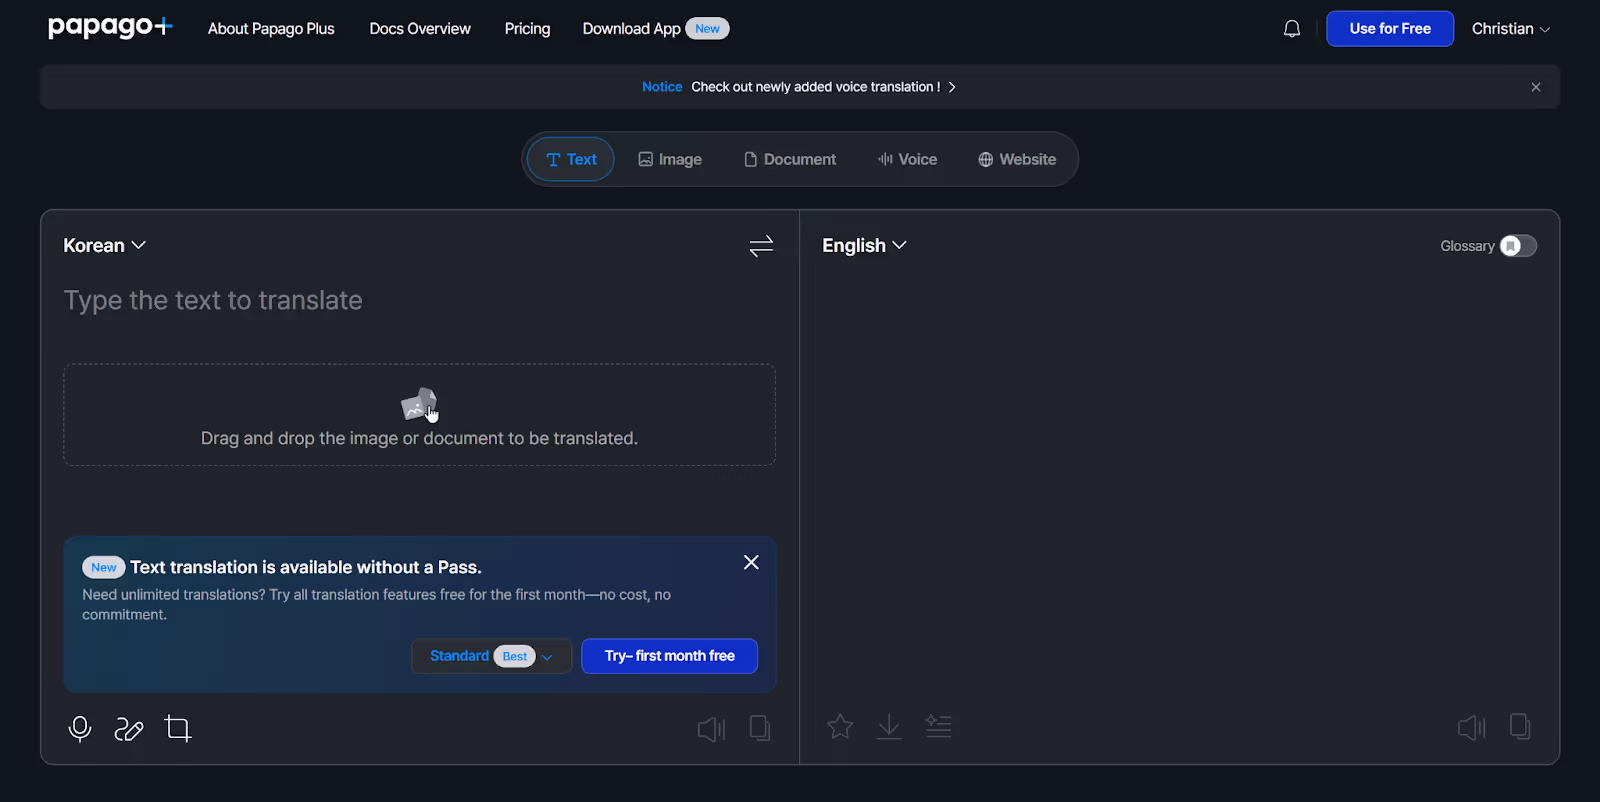Click the New badge beside Download App
This screenshot has height=802, width=1600.
[x=707, y=29]
